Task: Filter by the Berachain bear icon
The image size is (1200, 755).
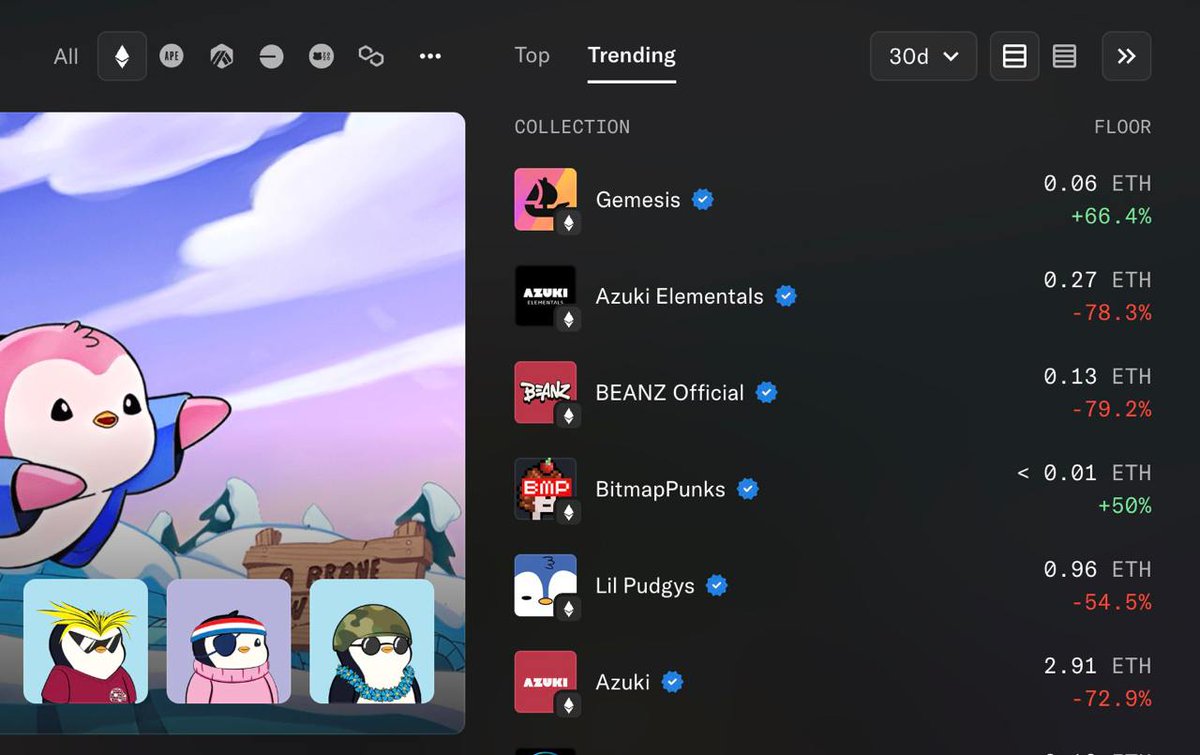Action: tap(321, 56)
